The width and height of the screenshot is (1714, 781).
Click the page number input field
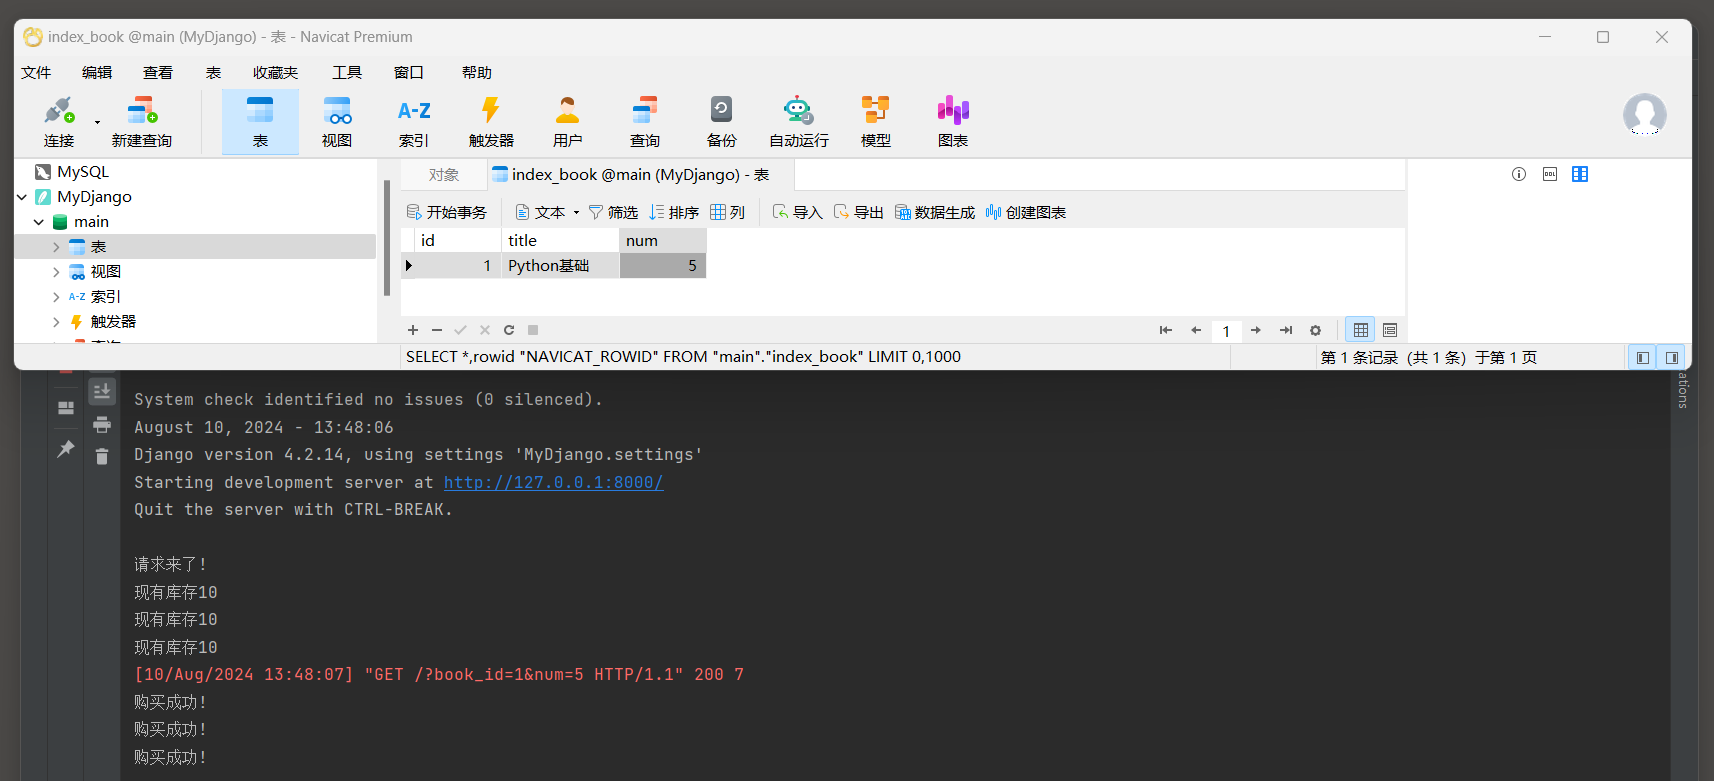[1226, 331]
